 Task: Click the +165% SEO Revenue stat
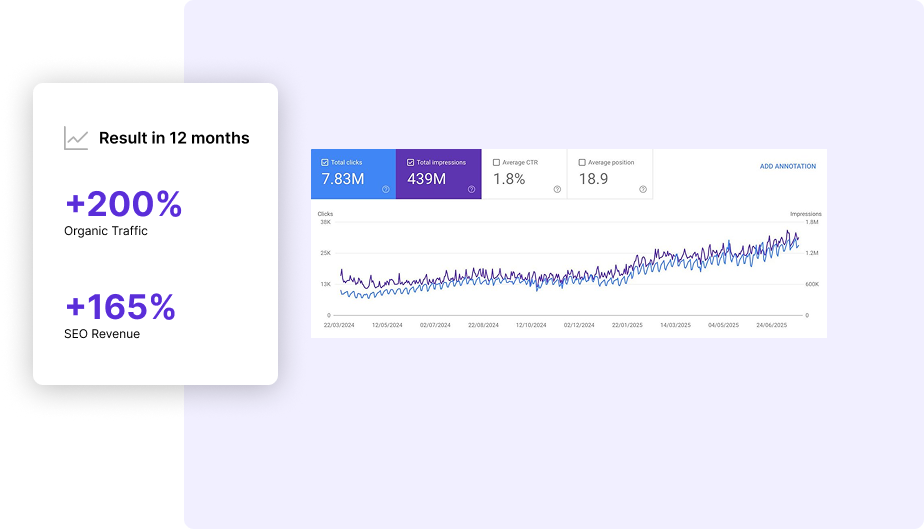pyautogui.click(x=120, y=307)
